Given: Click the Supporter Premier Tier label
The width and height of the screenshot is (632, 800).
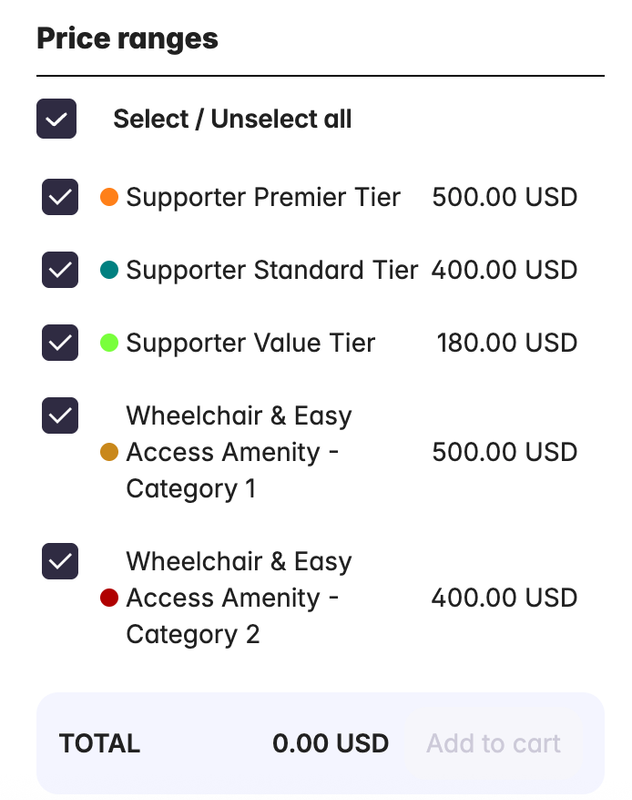Looking at the screenshot, I should point(263,197).
